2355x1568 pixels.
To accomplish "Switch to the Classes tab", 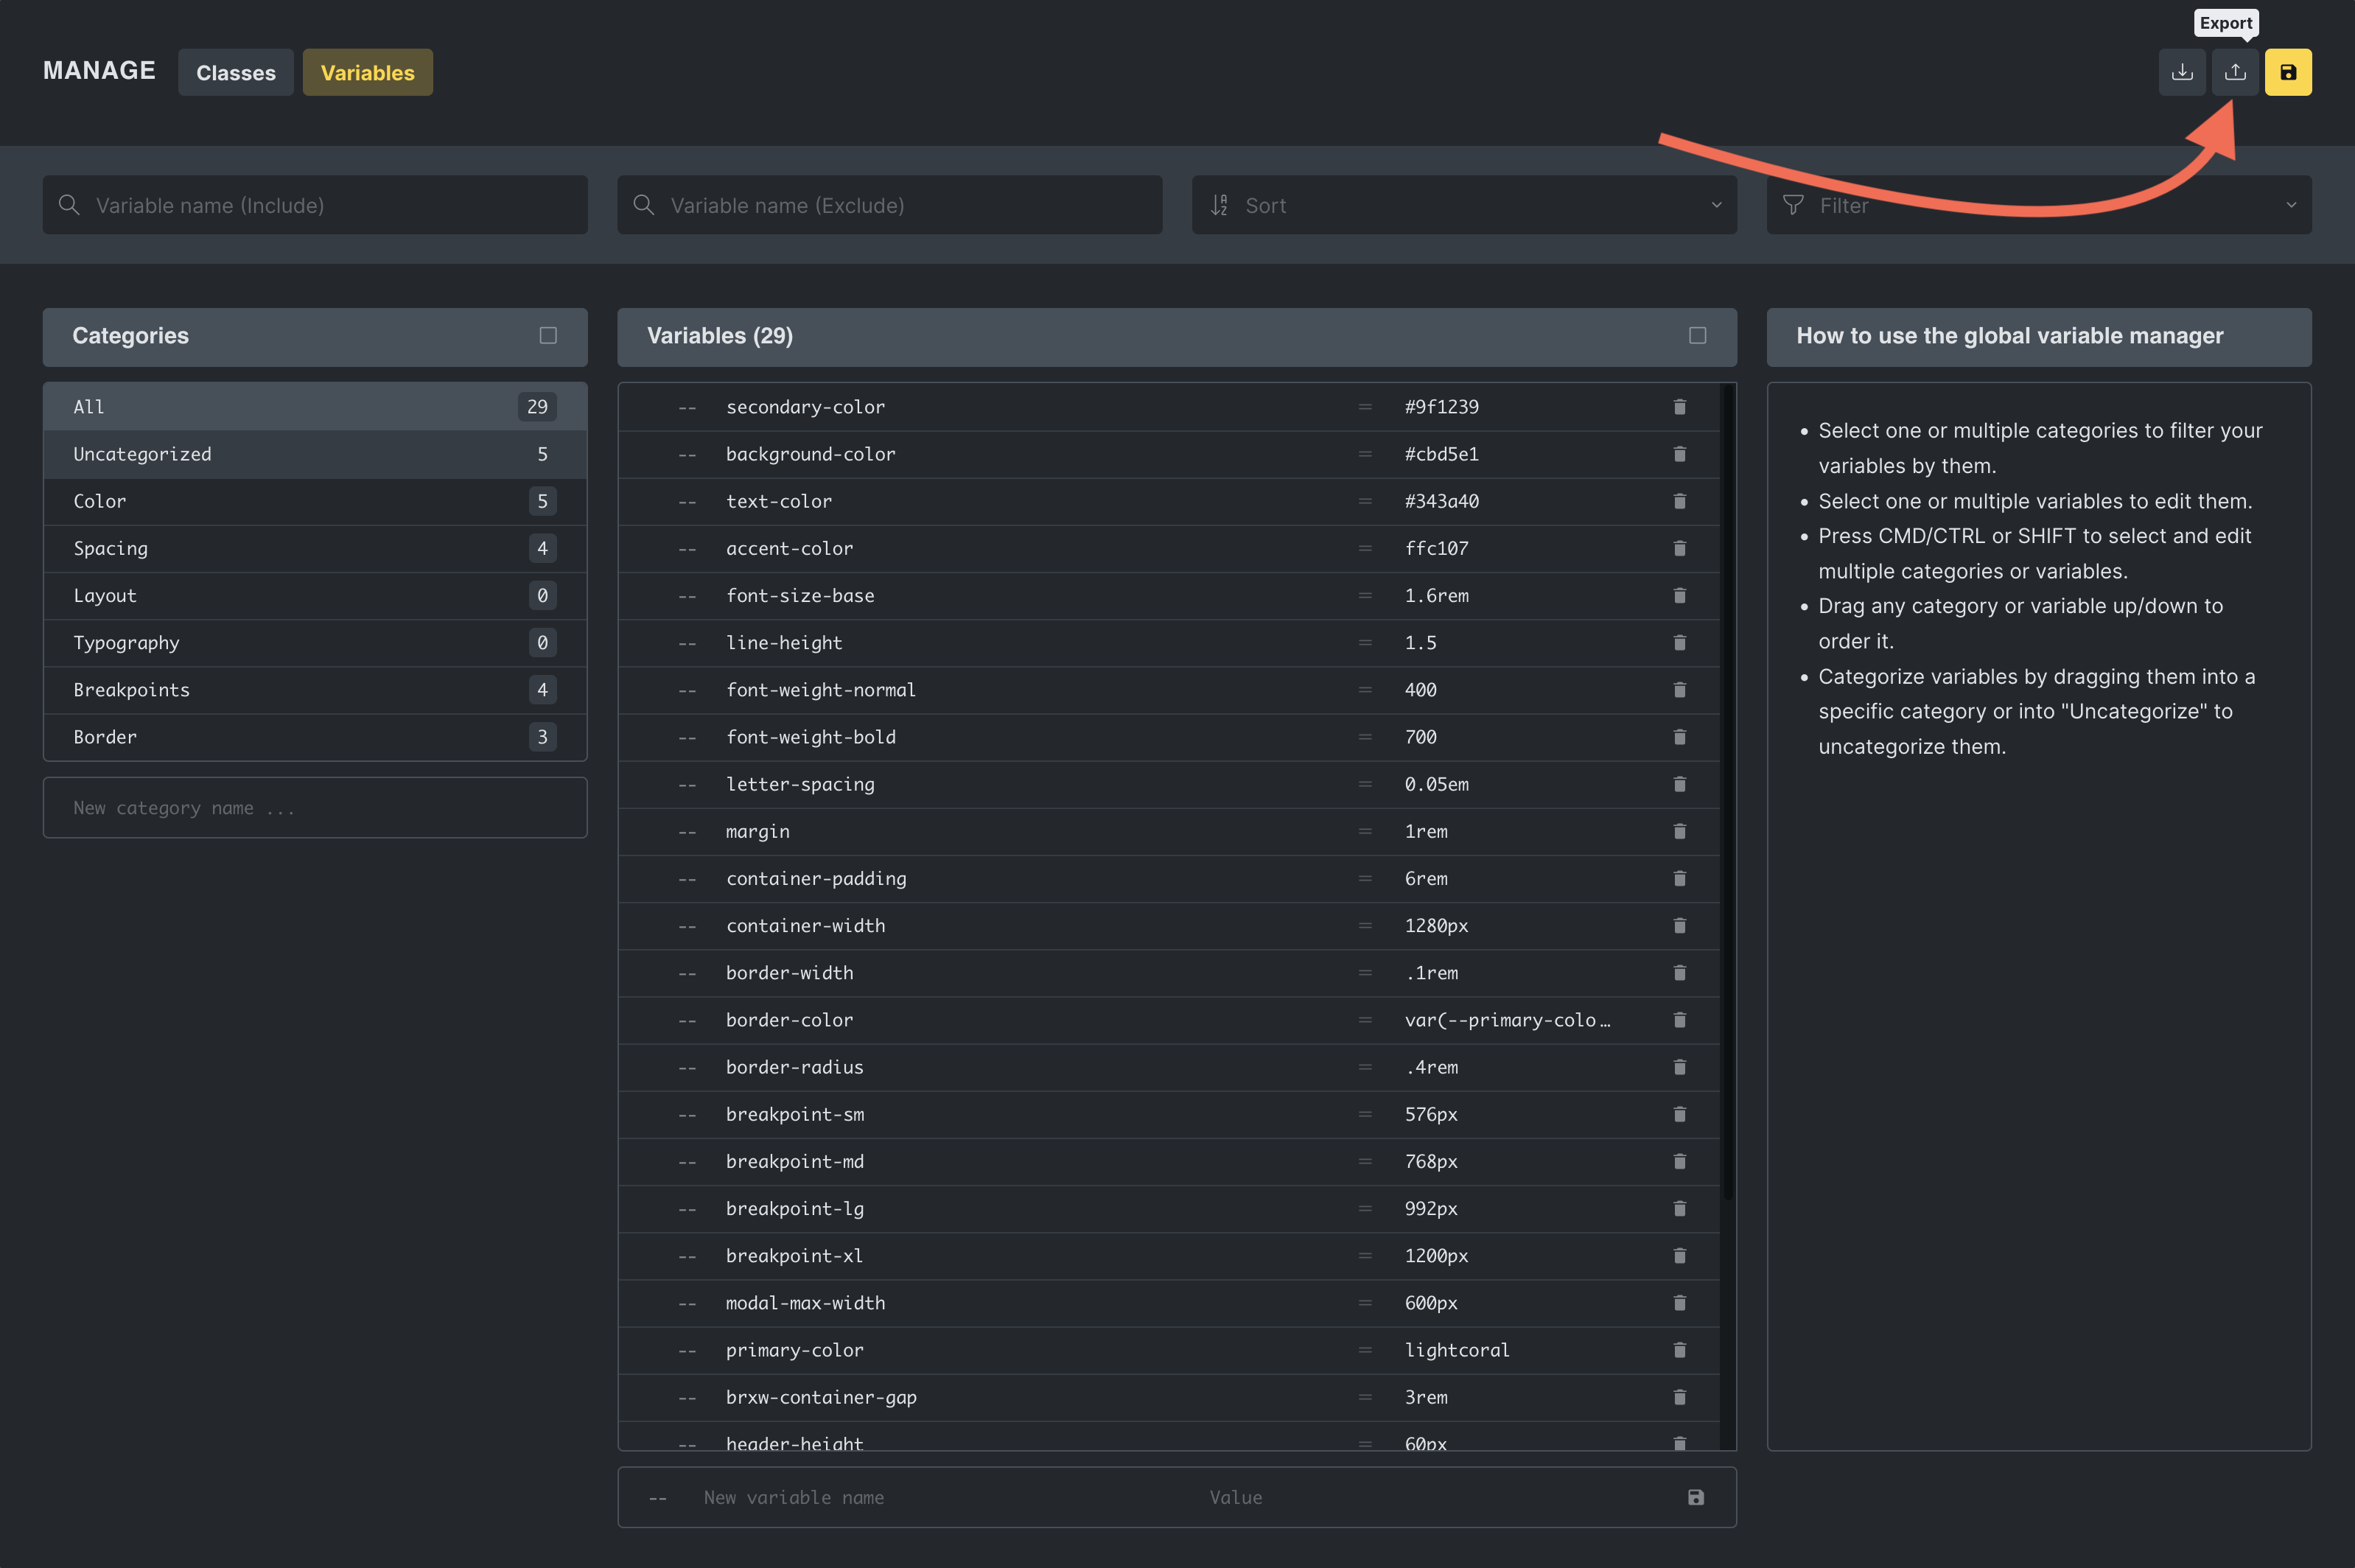I will click(x=235, y=72).
